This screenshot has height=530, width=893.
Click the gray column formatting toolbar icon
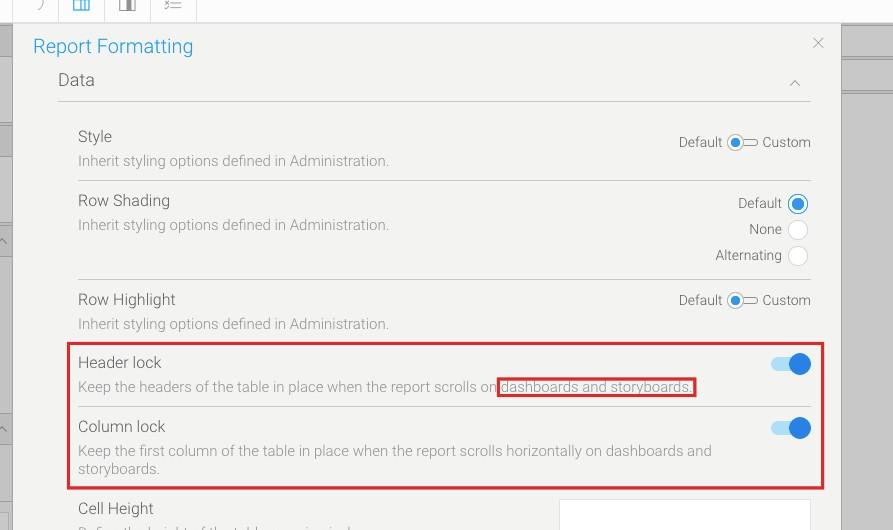[x=128, y=6]
